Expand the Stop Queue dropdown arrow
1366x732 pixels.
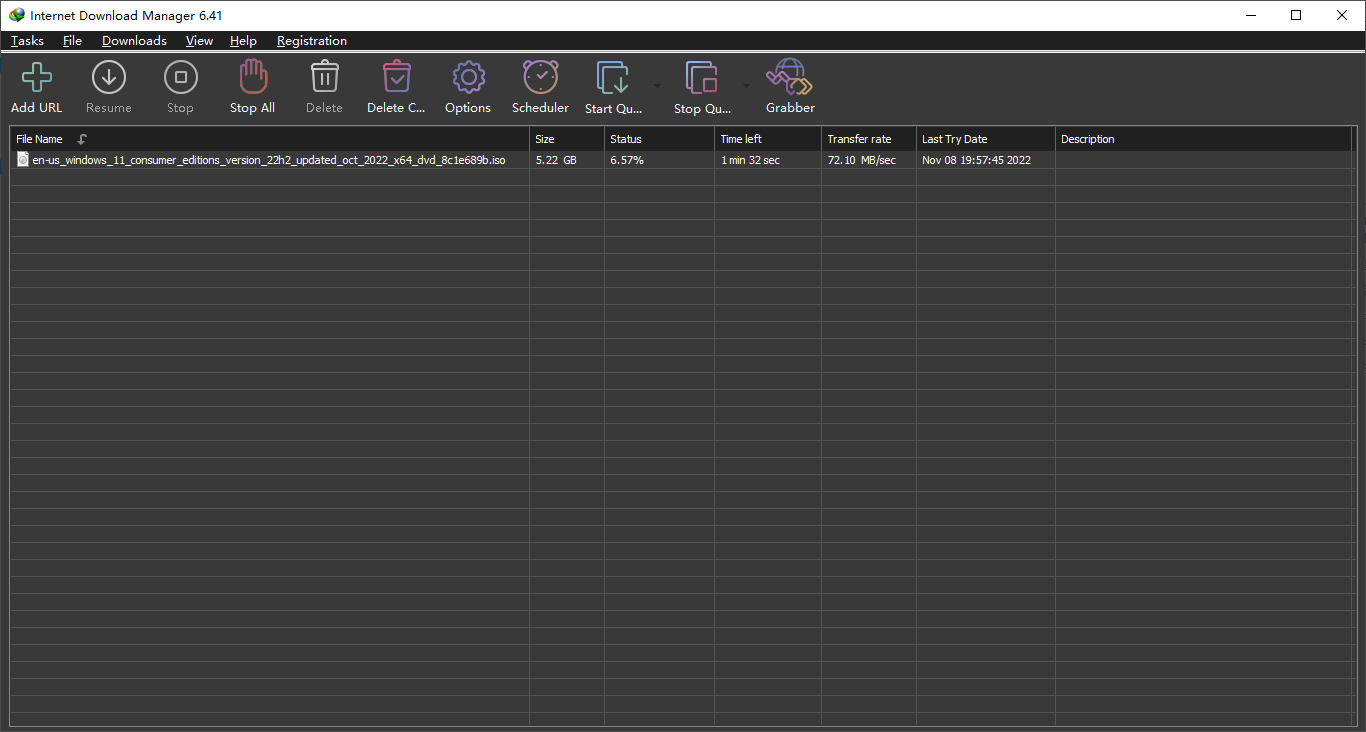[x=746, y=85]
